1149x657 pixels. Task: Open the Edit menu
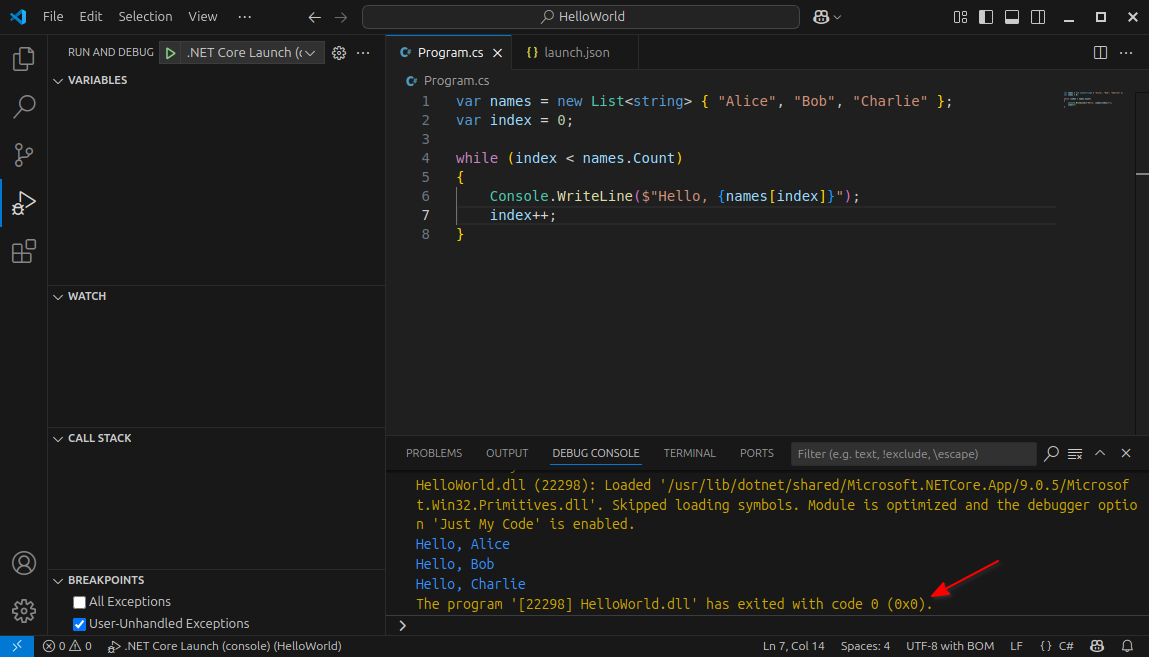pyautogui.click(x=91, y=17)
